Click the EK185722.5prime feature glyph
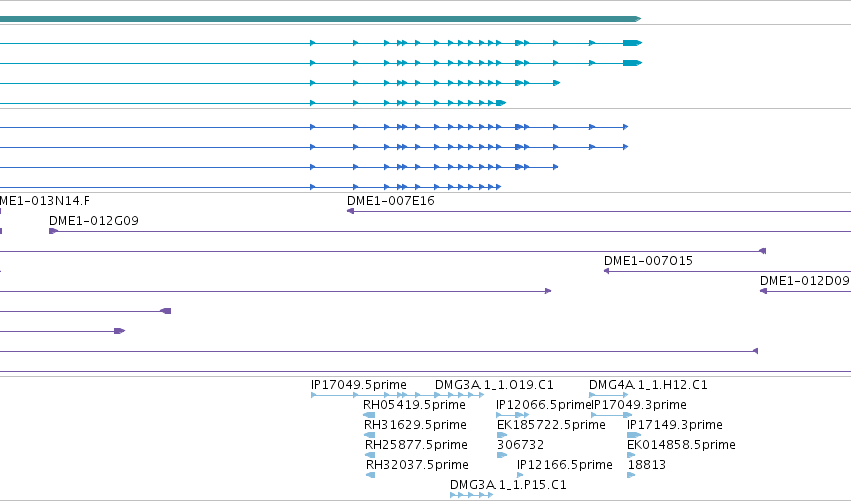This screenshot has width=851, height=501. click(502, 435)
